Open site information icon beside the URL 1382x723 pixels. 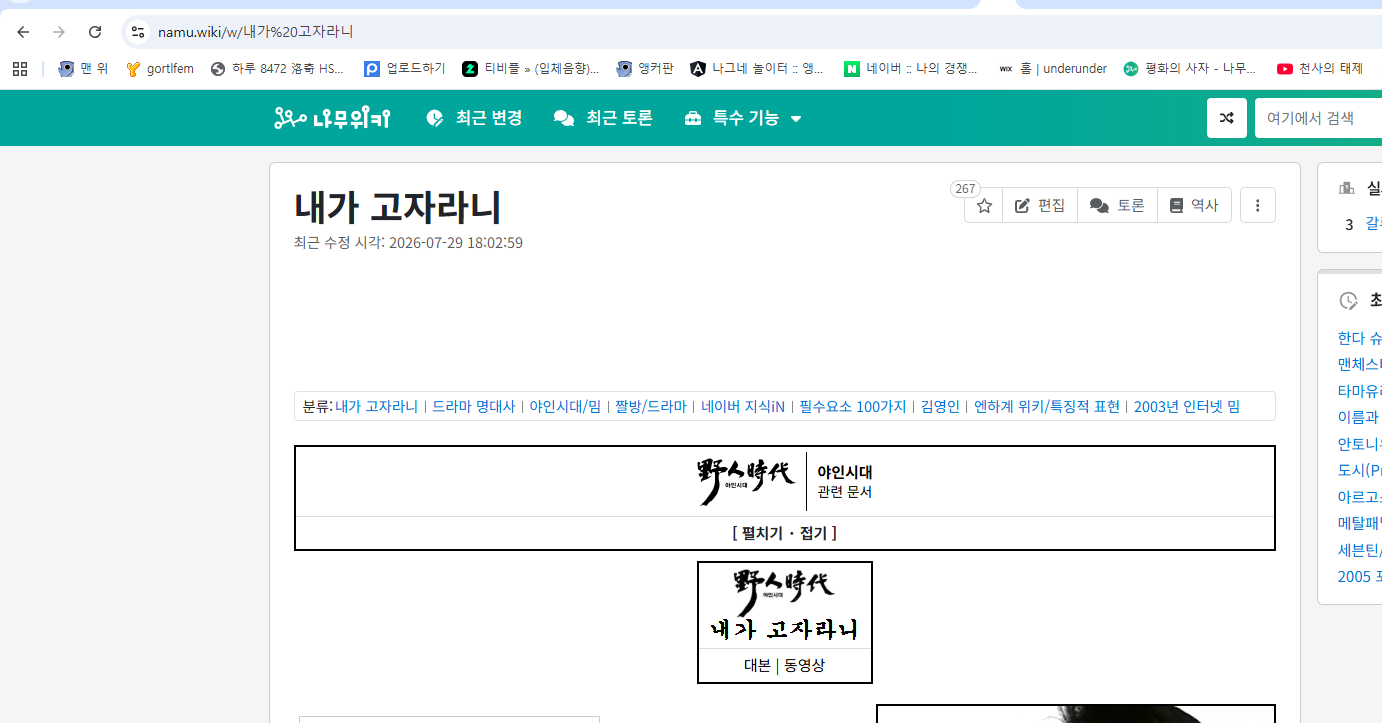(x=138, y=32)
